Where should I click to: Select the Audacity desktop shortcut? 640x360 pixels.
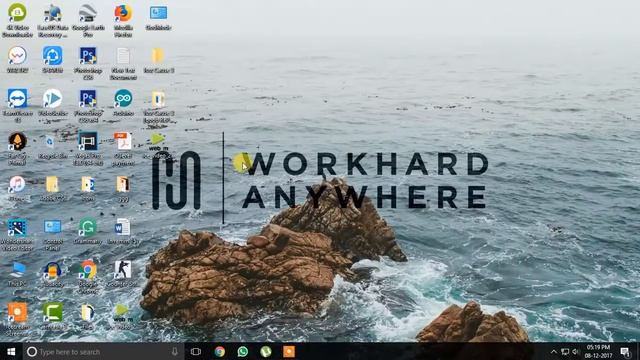[x=53, y=273]
